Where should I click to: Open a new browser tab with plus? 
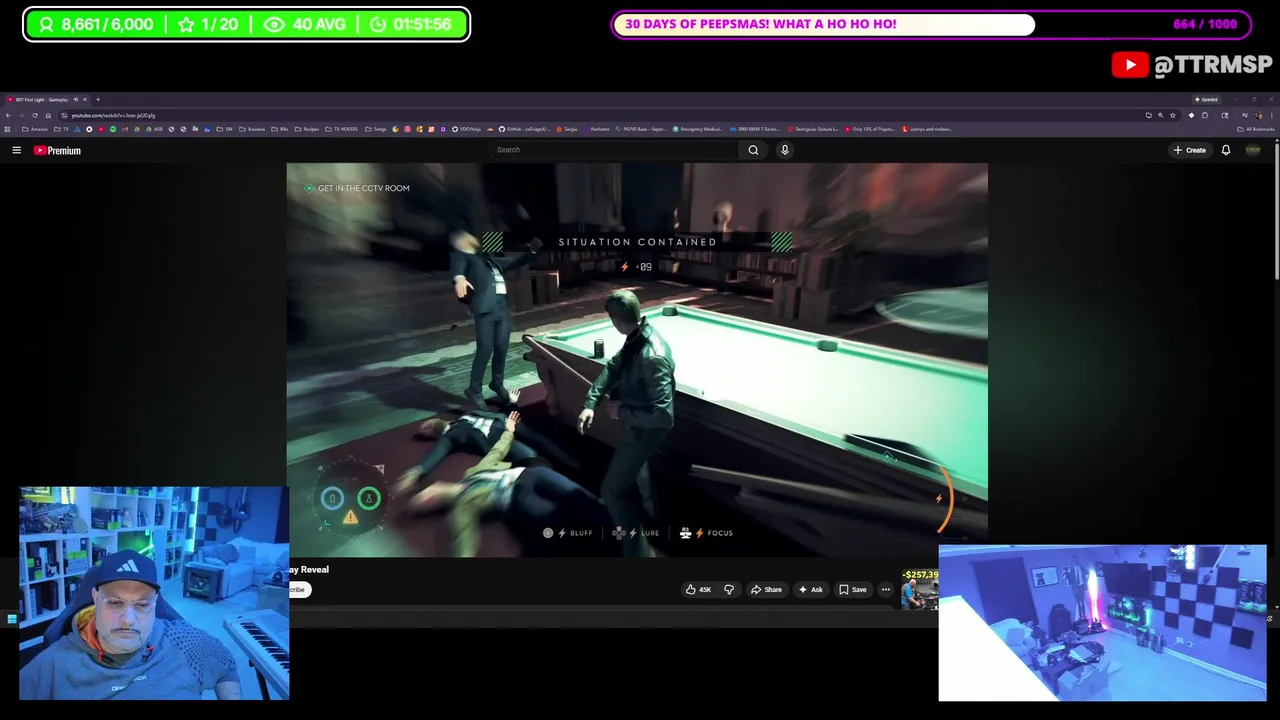(x=98, y=99)
